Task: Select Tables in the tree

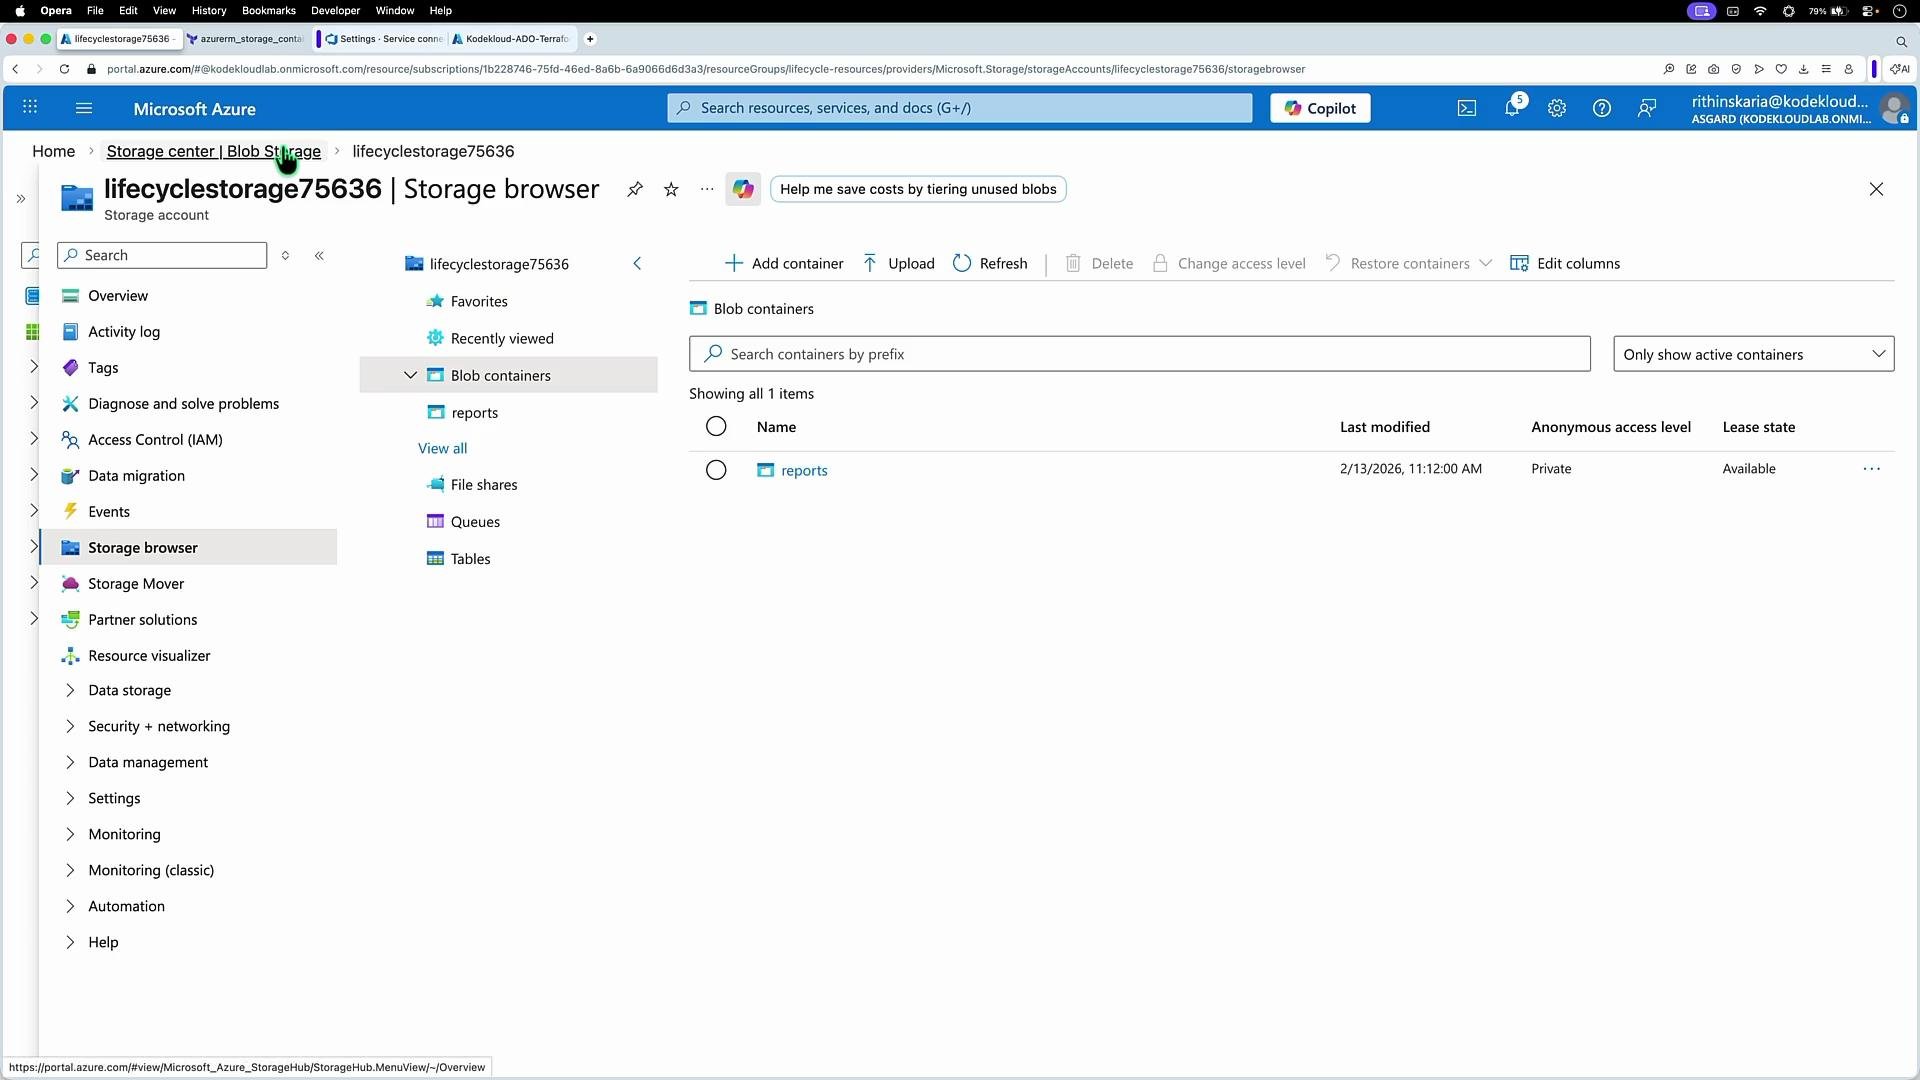Action: click(x=470, y=559)
